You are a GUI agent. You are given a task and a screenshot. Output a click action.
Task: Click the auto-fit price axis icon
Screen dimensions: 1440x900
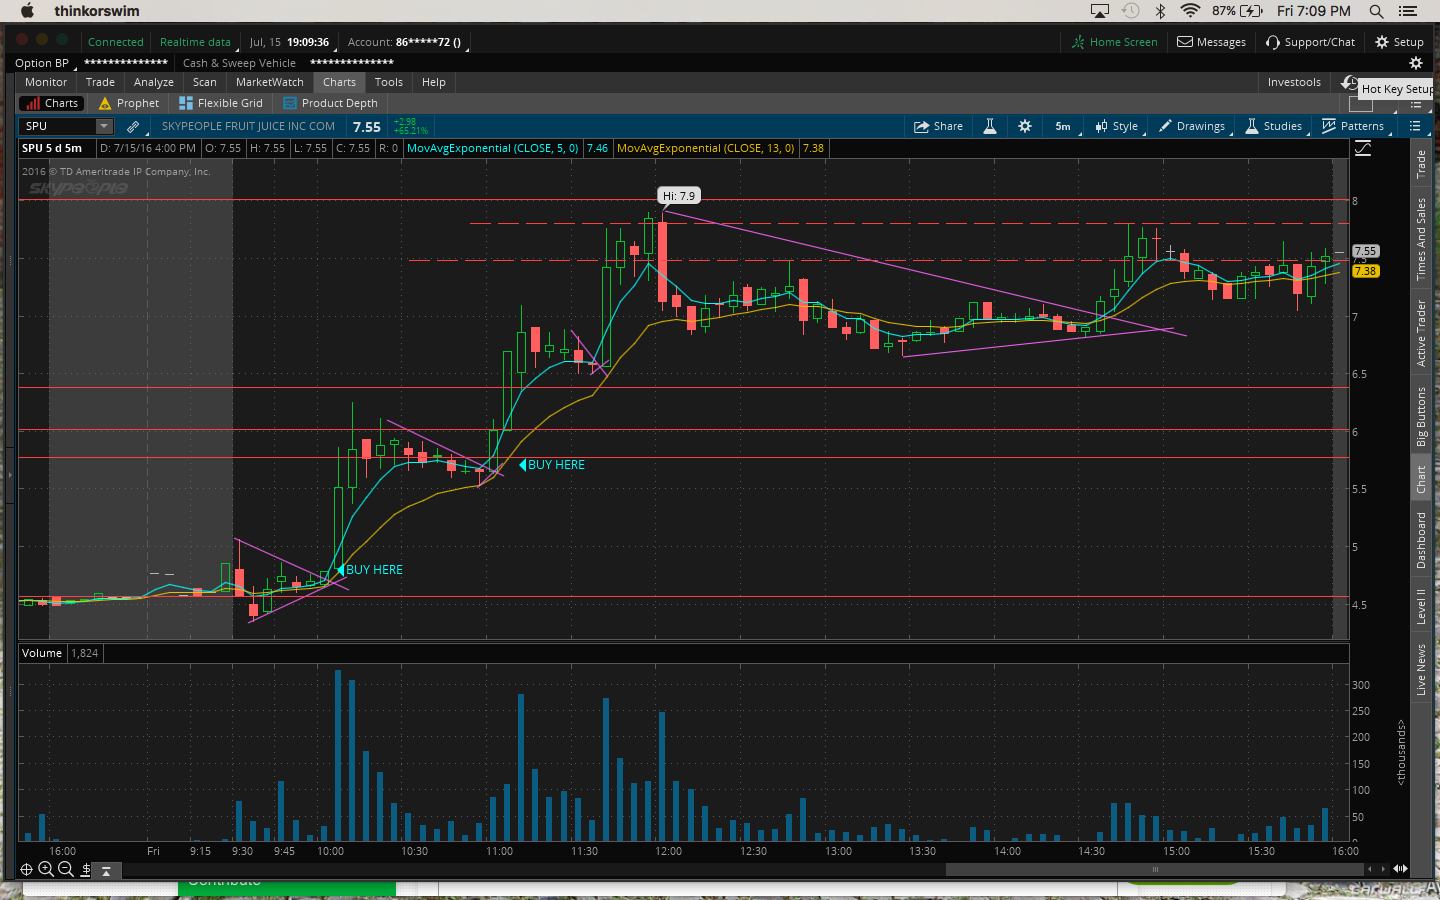coord(86,870)
